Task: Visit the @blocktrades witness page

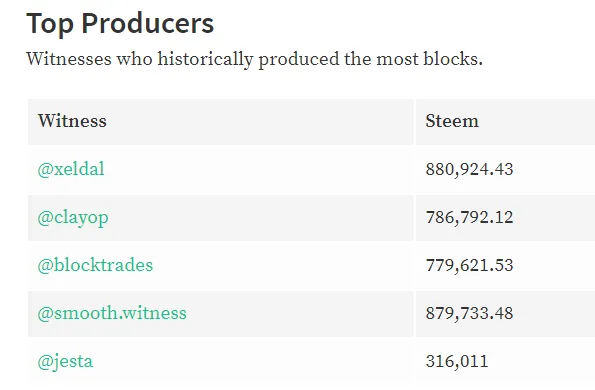Action: pos(95,265)
